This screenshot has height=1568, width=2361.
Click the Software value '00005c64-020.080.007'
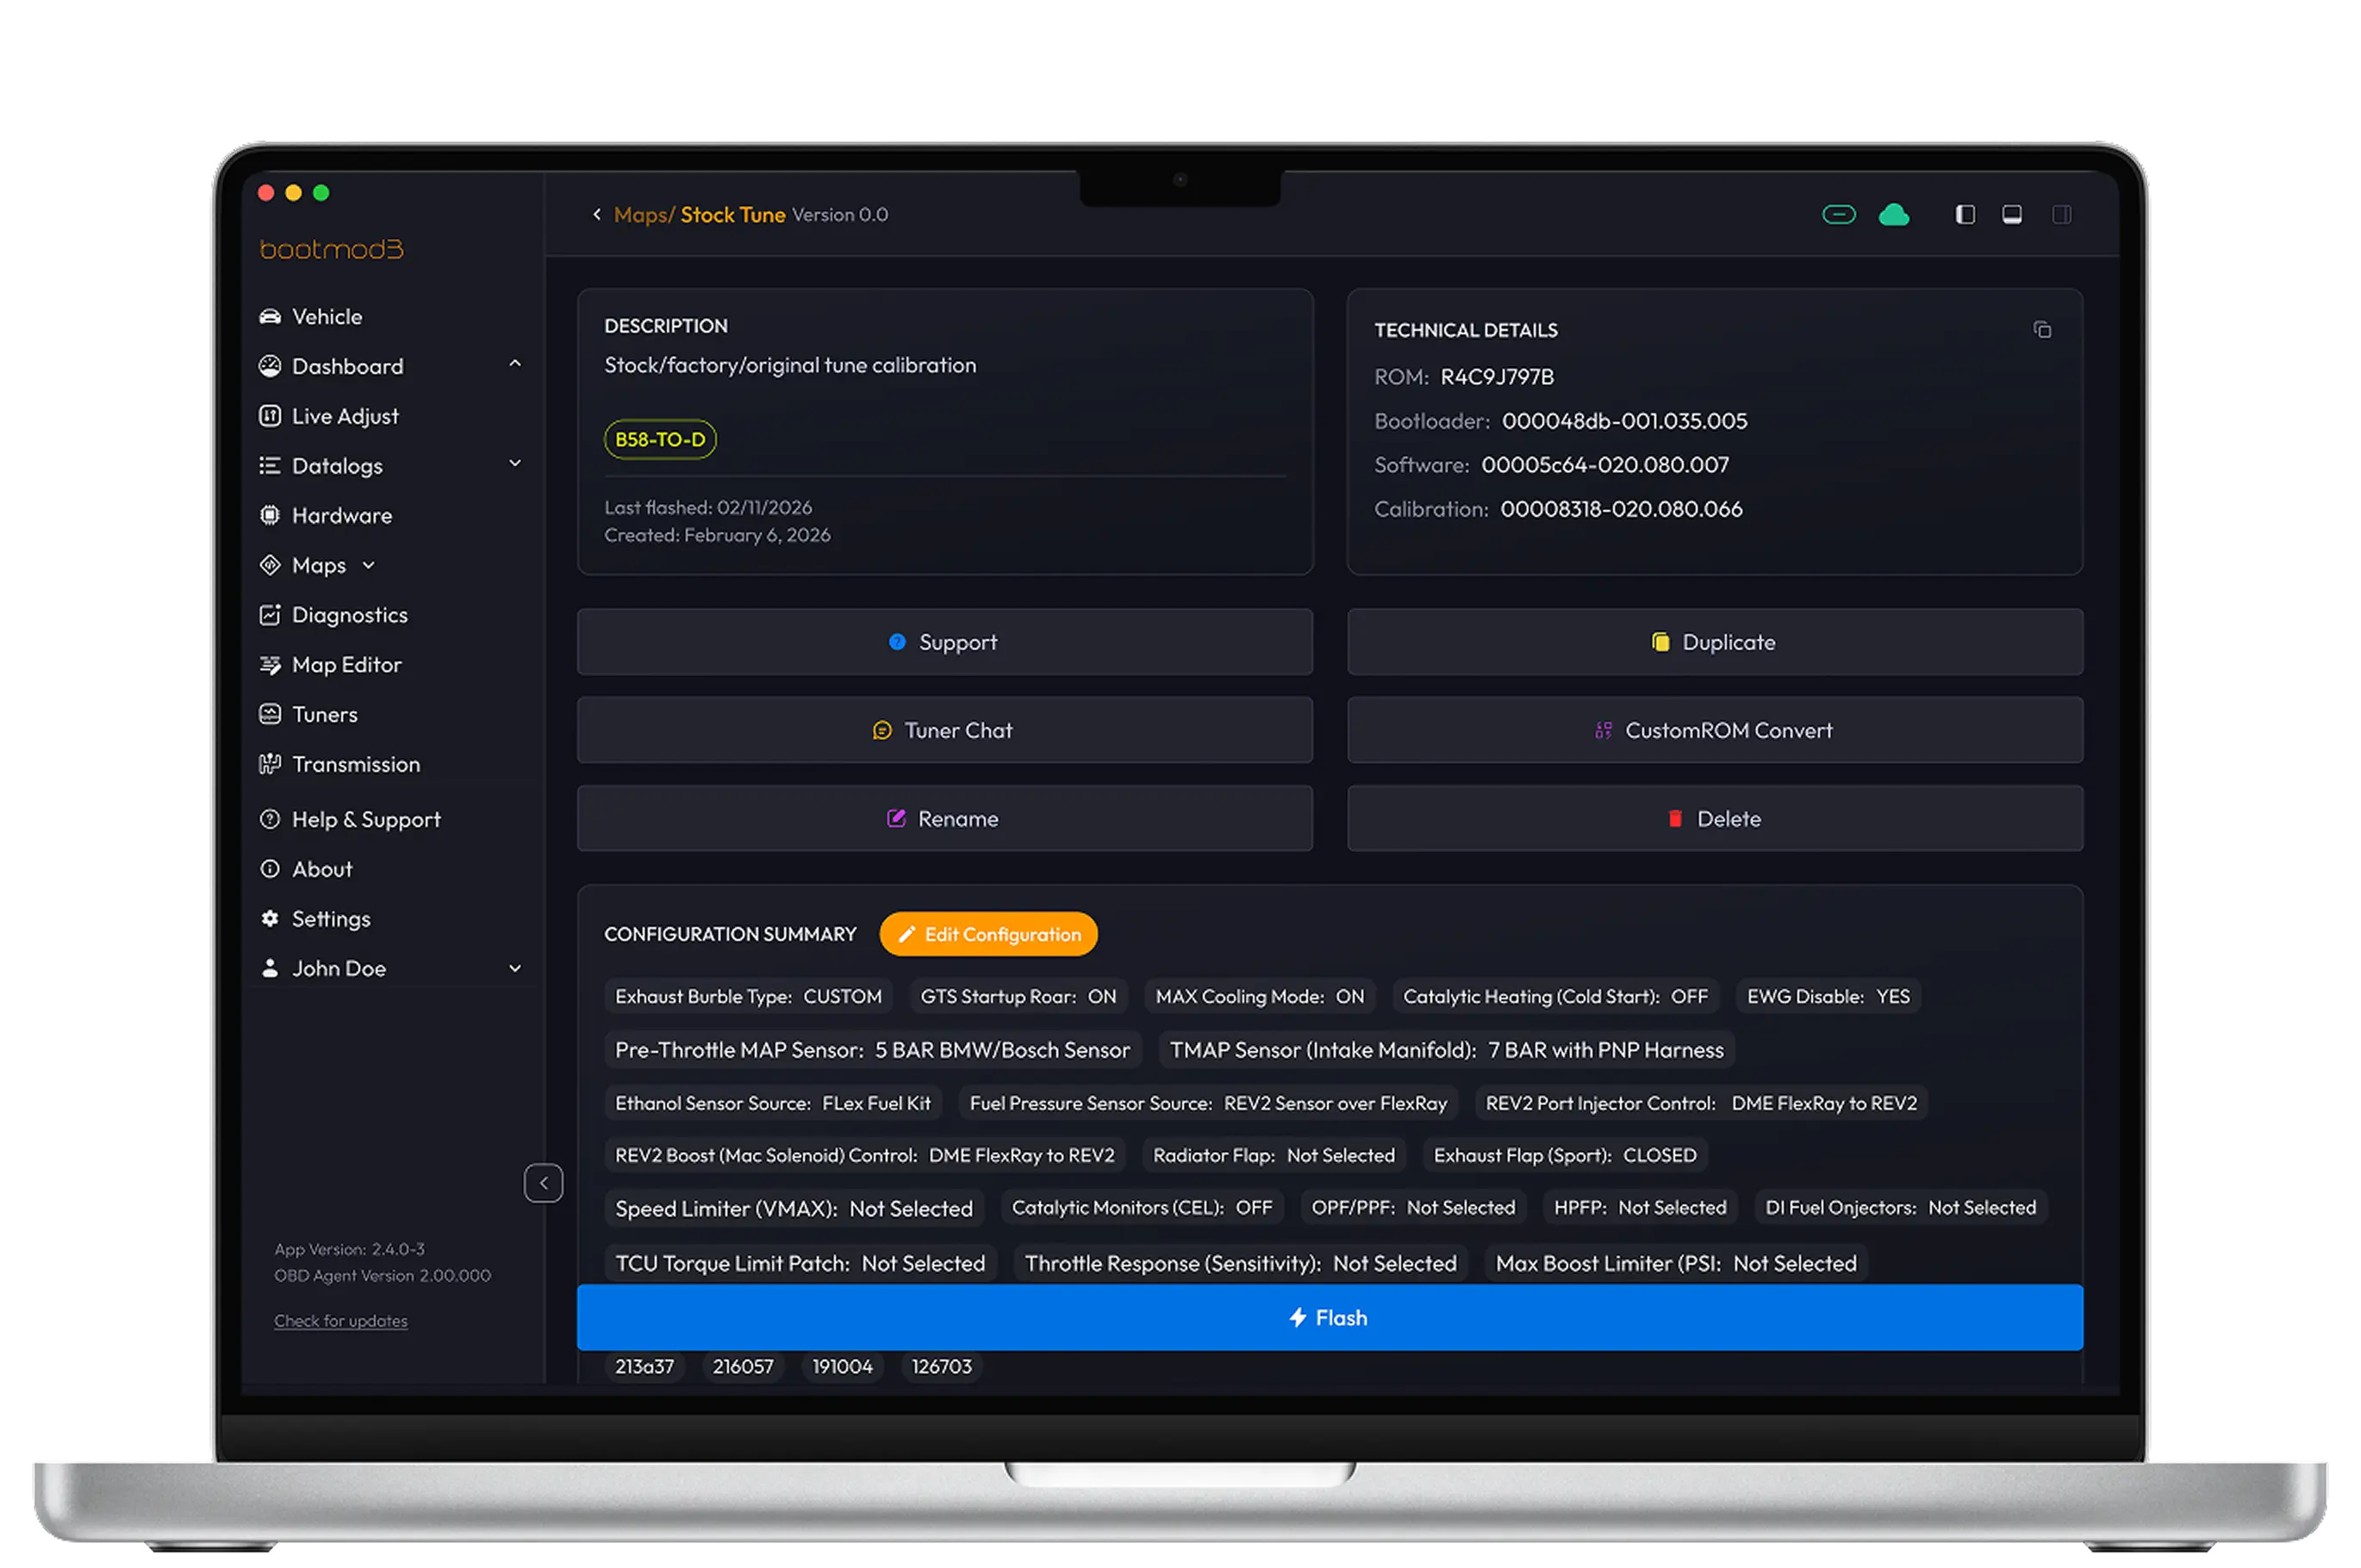point(1604,465)
